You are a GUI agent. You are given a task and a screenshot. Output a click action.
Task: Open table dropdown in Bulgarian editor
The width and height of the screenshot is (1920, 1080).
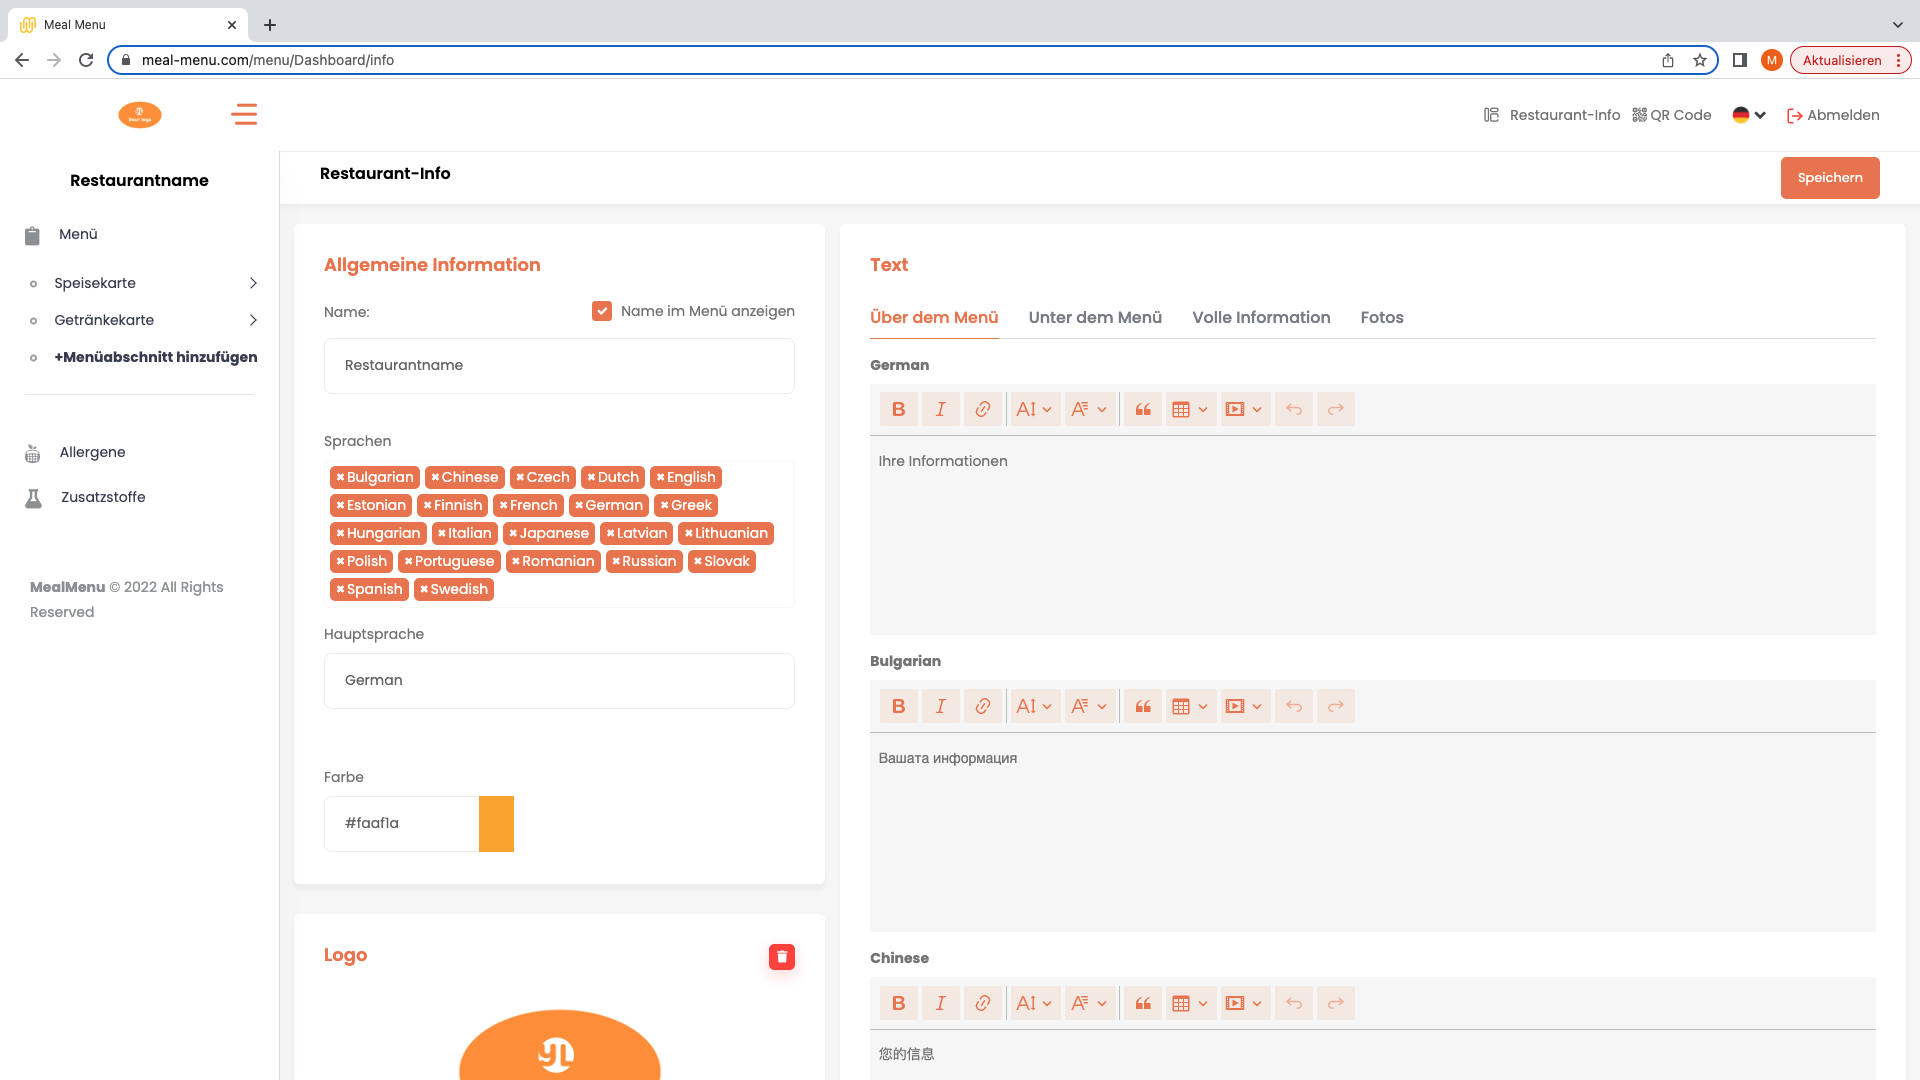pyautogui.click(x=1190, y=706)
